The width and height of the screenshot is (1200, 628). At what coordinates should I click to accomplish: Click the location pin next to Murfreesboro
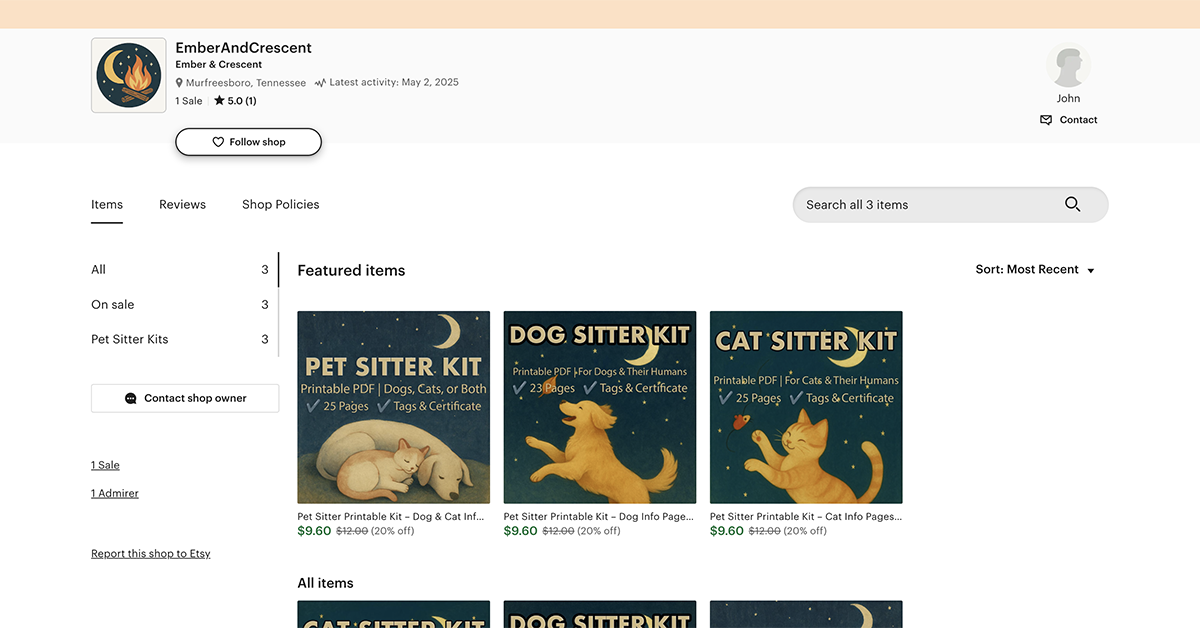click(x=180, y=83)
